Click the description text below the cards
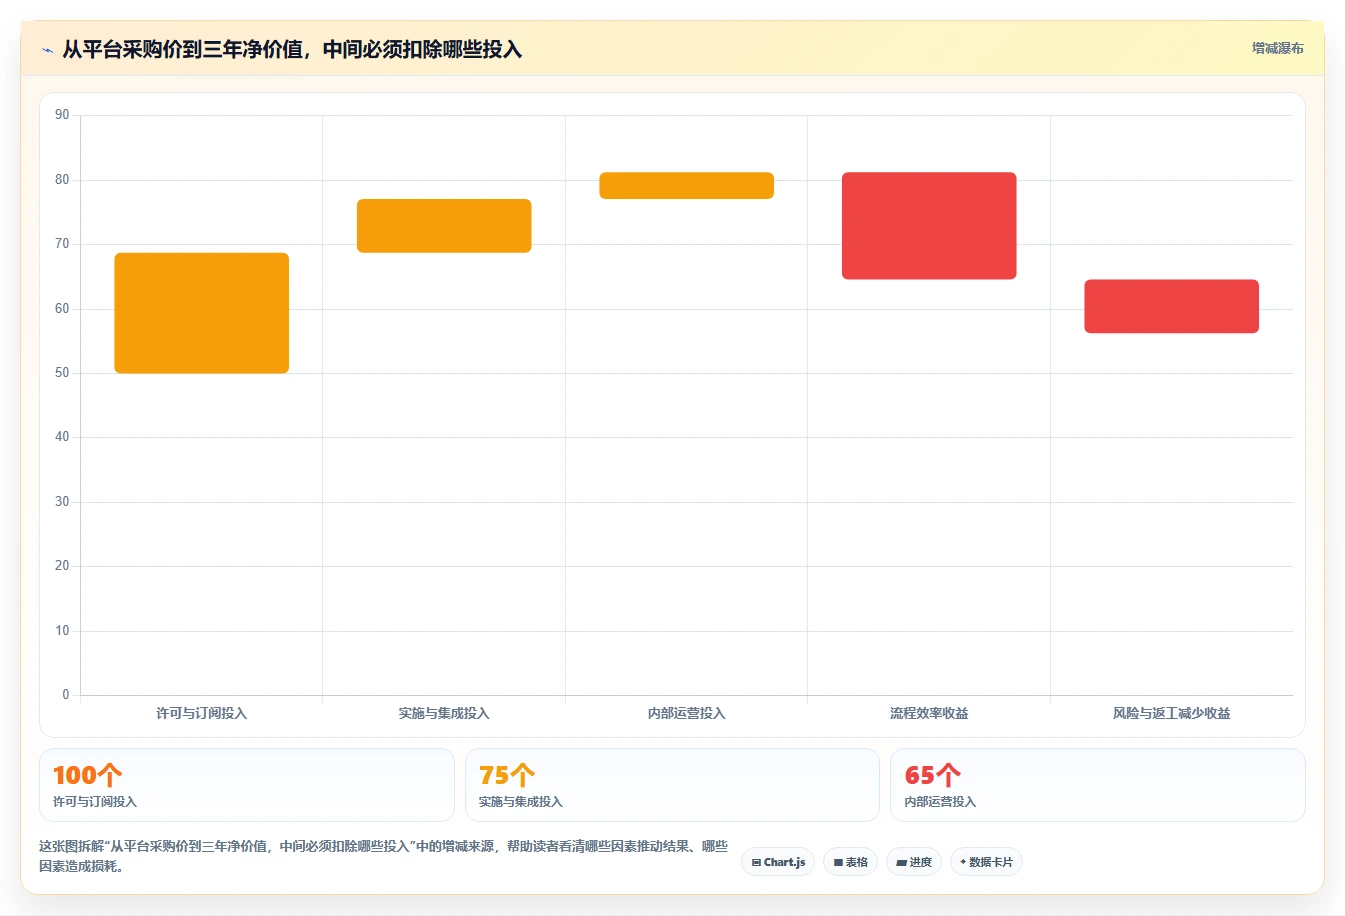This screenshot has height=916, width=1345. click(x=383, y=856)
